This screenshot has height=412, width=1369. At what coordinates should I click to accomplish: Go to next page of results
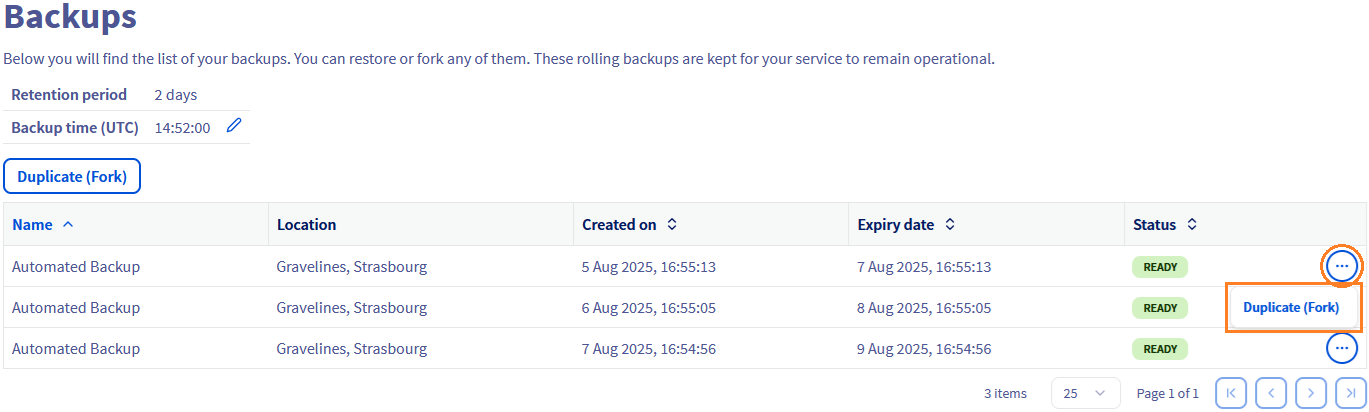[x=1311, y=393]
